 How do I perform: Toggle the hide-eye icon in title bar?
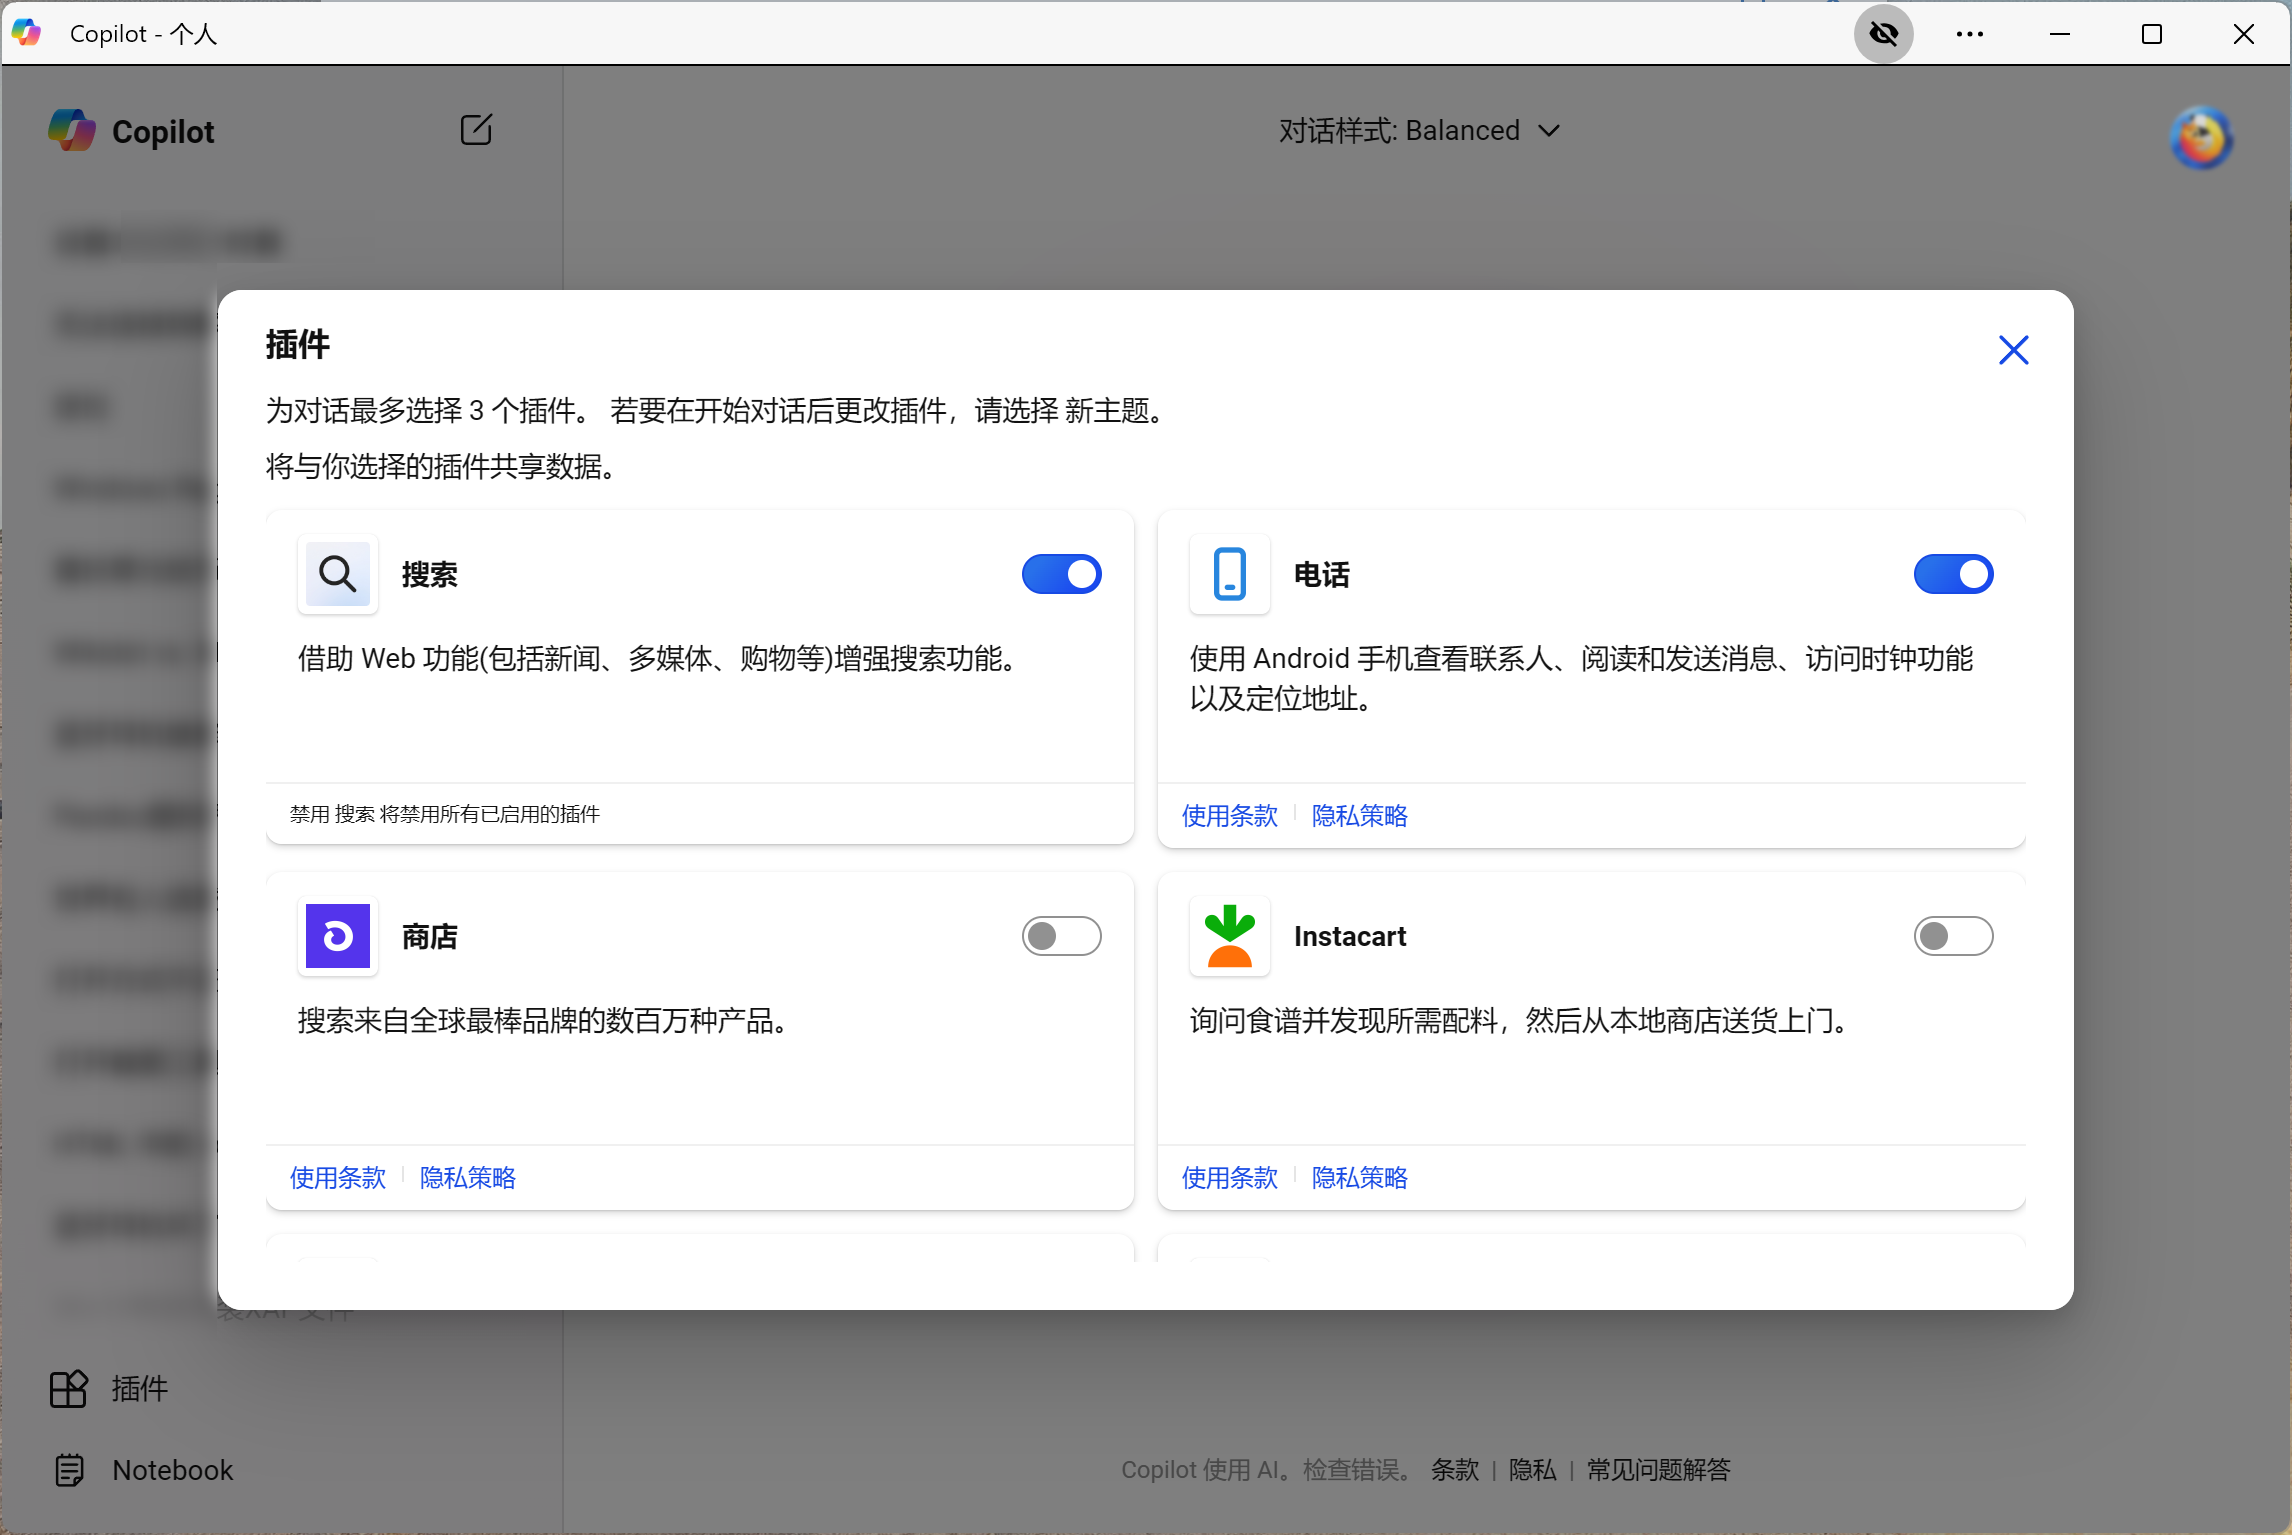pyautogui.click(x=1884, y=34)
